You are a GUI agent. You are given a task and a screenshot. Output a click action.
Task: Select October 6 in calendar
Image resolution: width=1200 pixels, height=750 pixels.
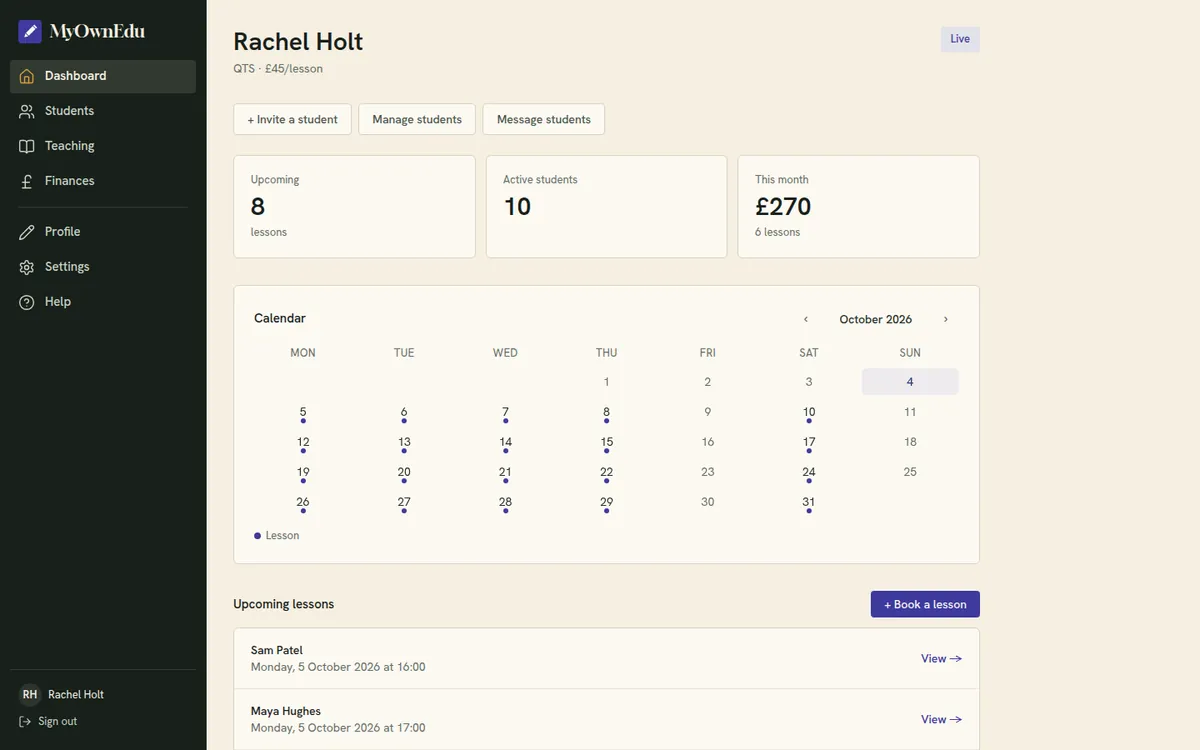404,412
